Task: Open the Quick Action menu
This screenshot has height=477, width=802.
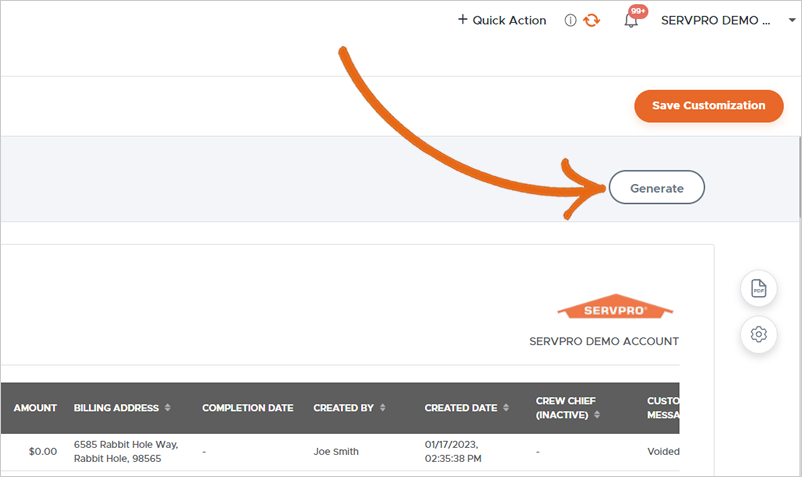Action: tap(502, 20)
